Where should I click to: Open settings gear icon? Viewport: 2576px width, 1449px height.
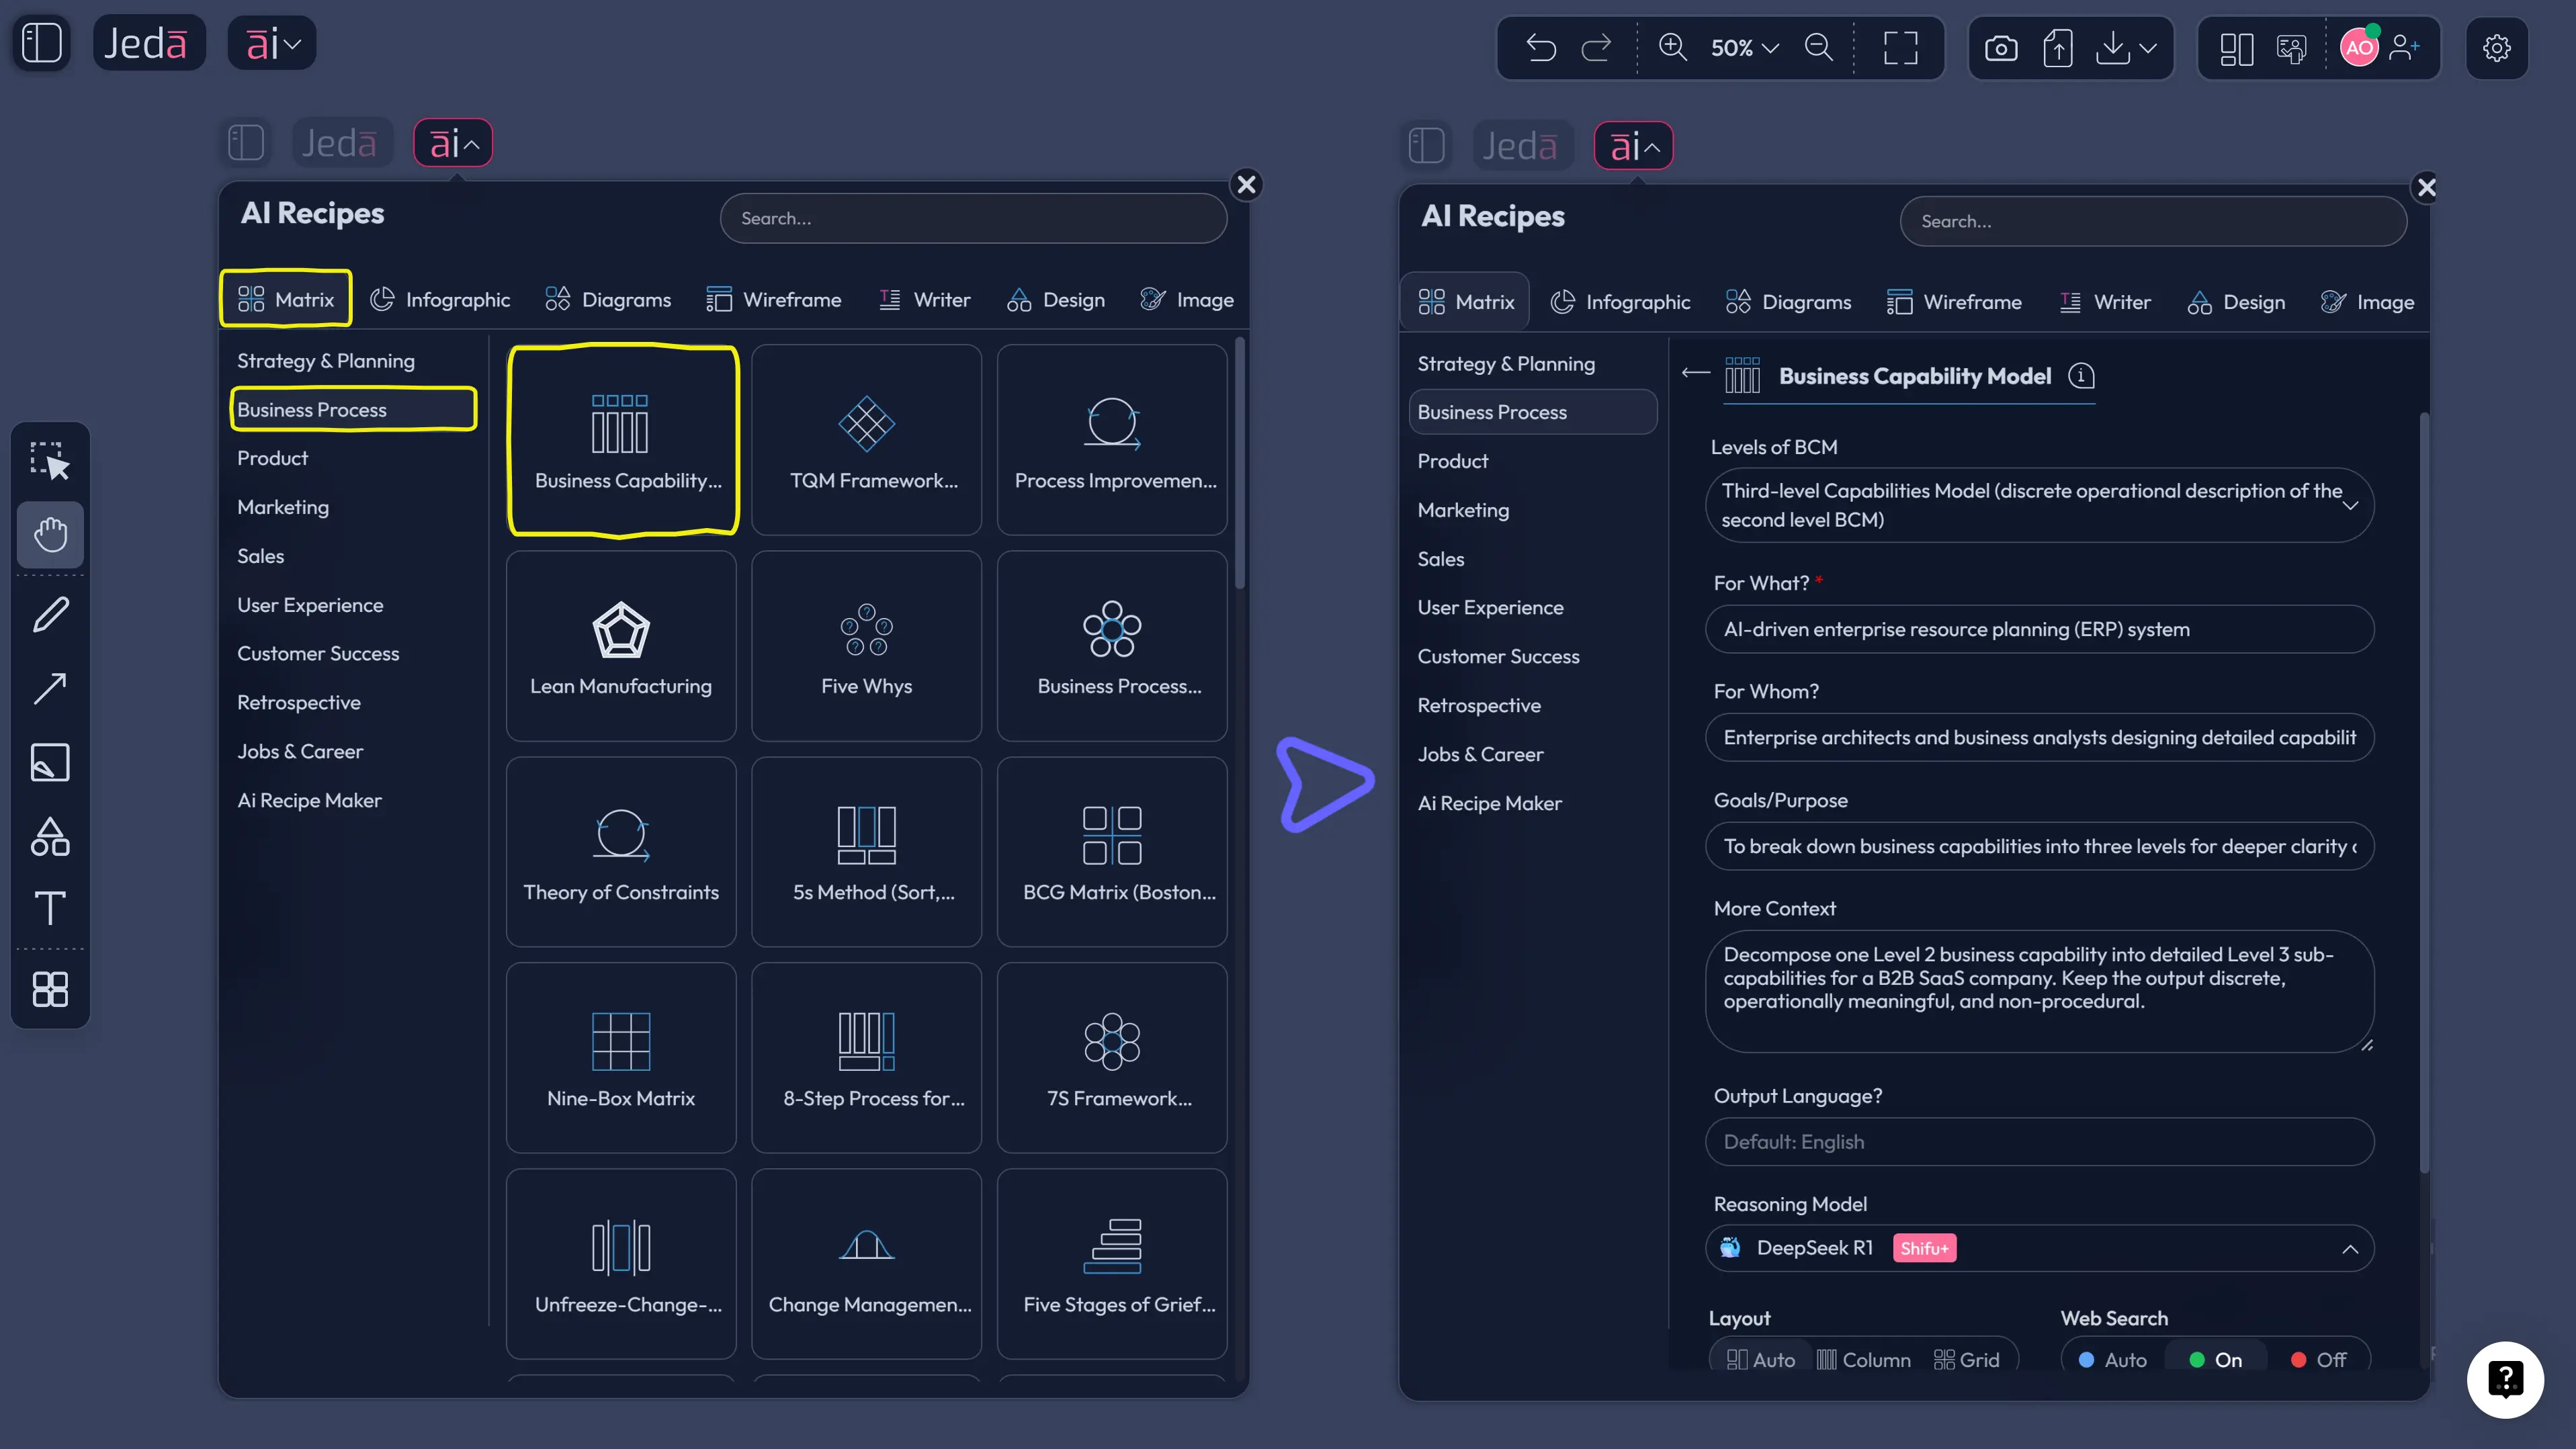coord(2496,48)
